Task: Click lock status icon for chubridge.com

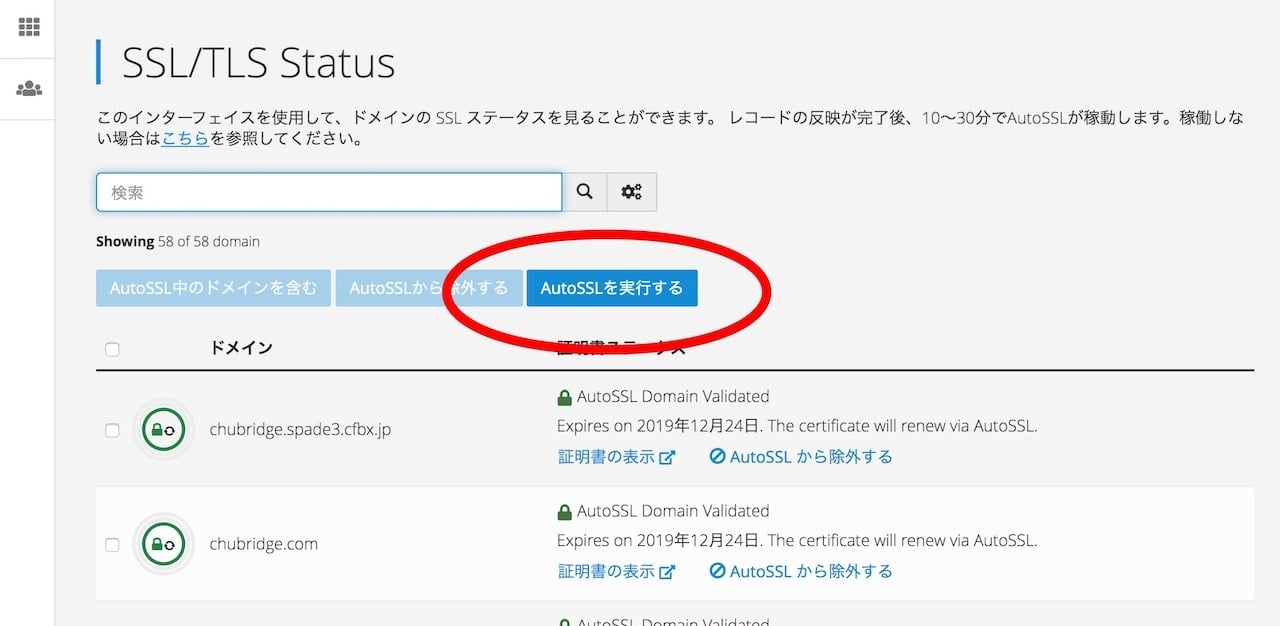Action: [163, 544]
